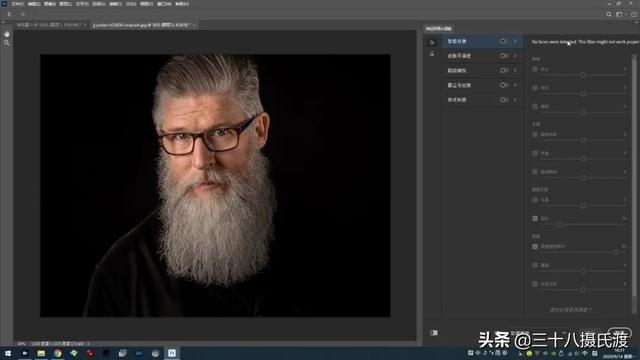Image resolution: width=640 pixels, height=360 pixels.
Task: Open the 图层(L) menu
Action: [x=66, y=4]
